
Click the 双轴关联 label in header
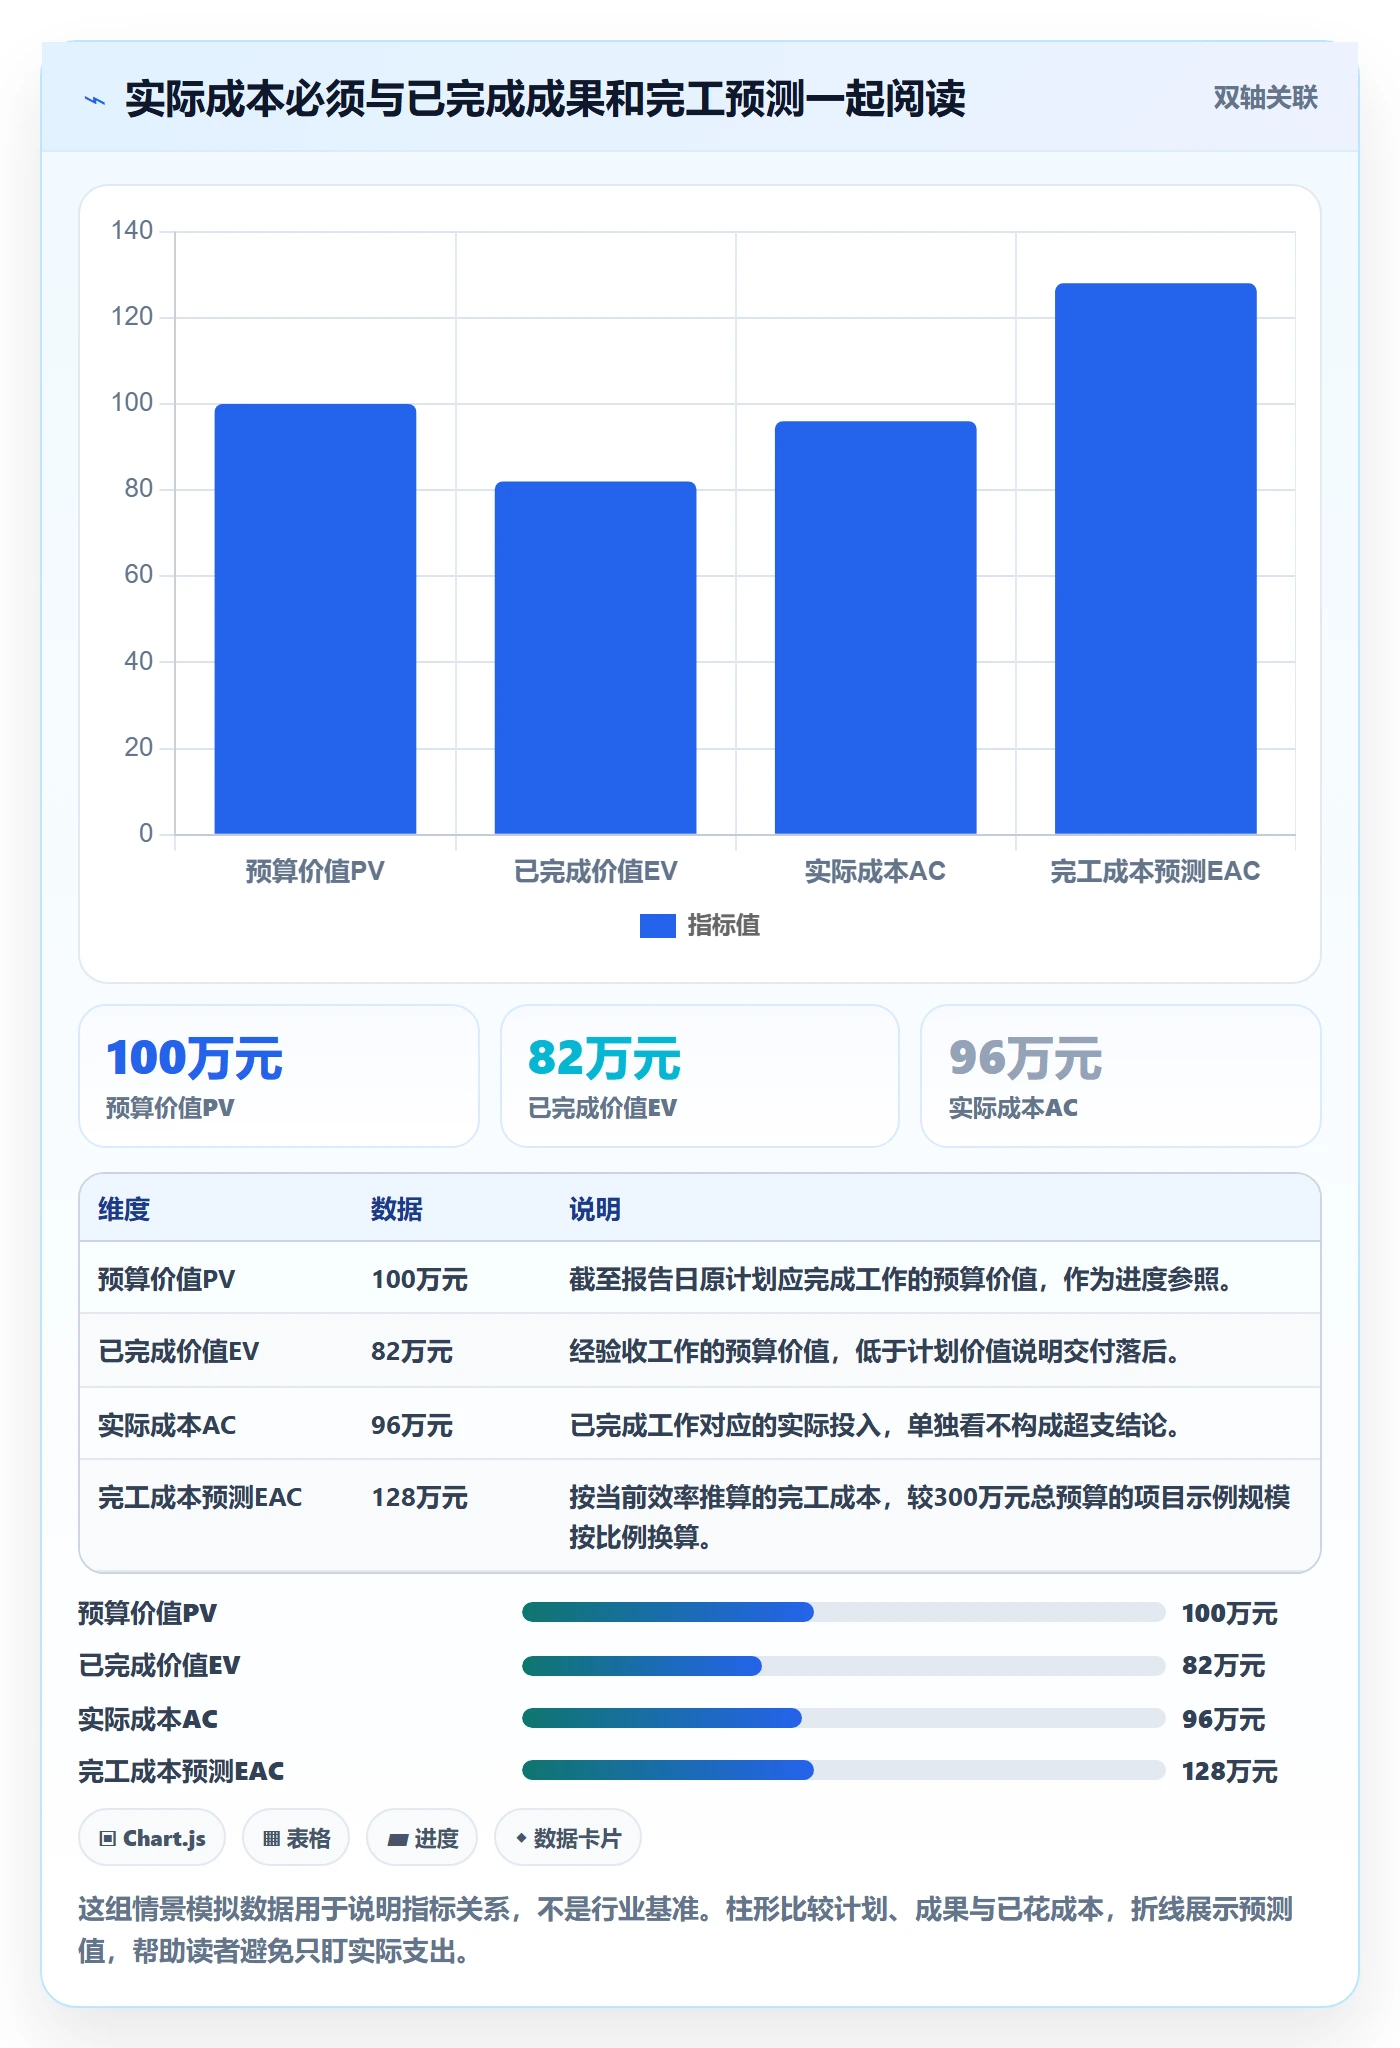[1265, 97]
